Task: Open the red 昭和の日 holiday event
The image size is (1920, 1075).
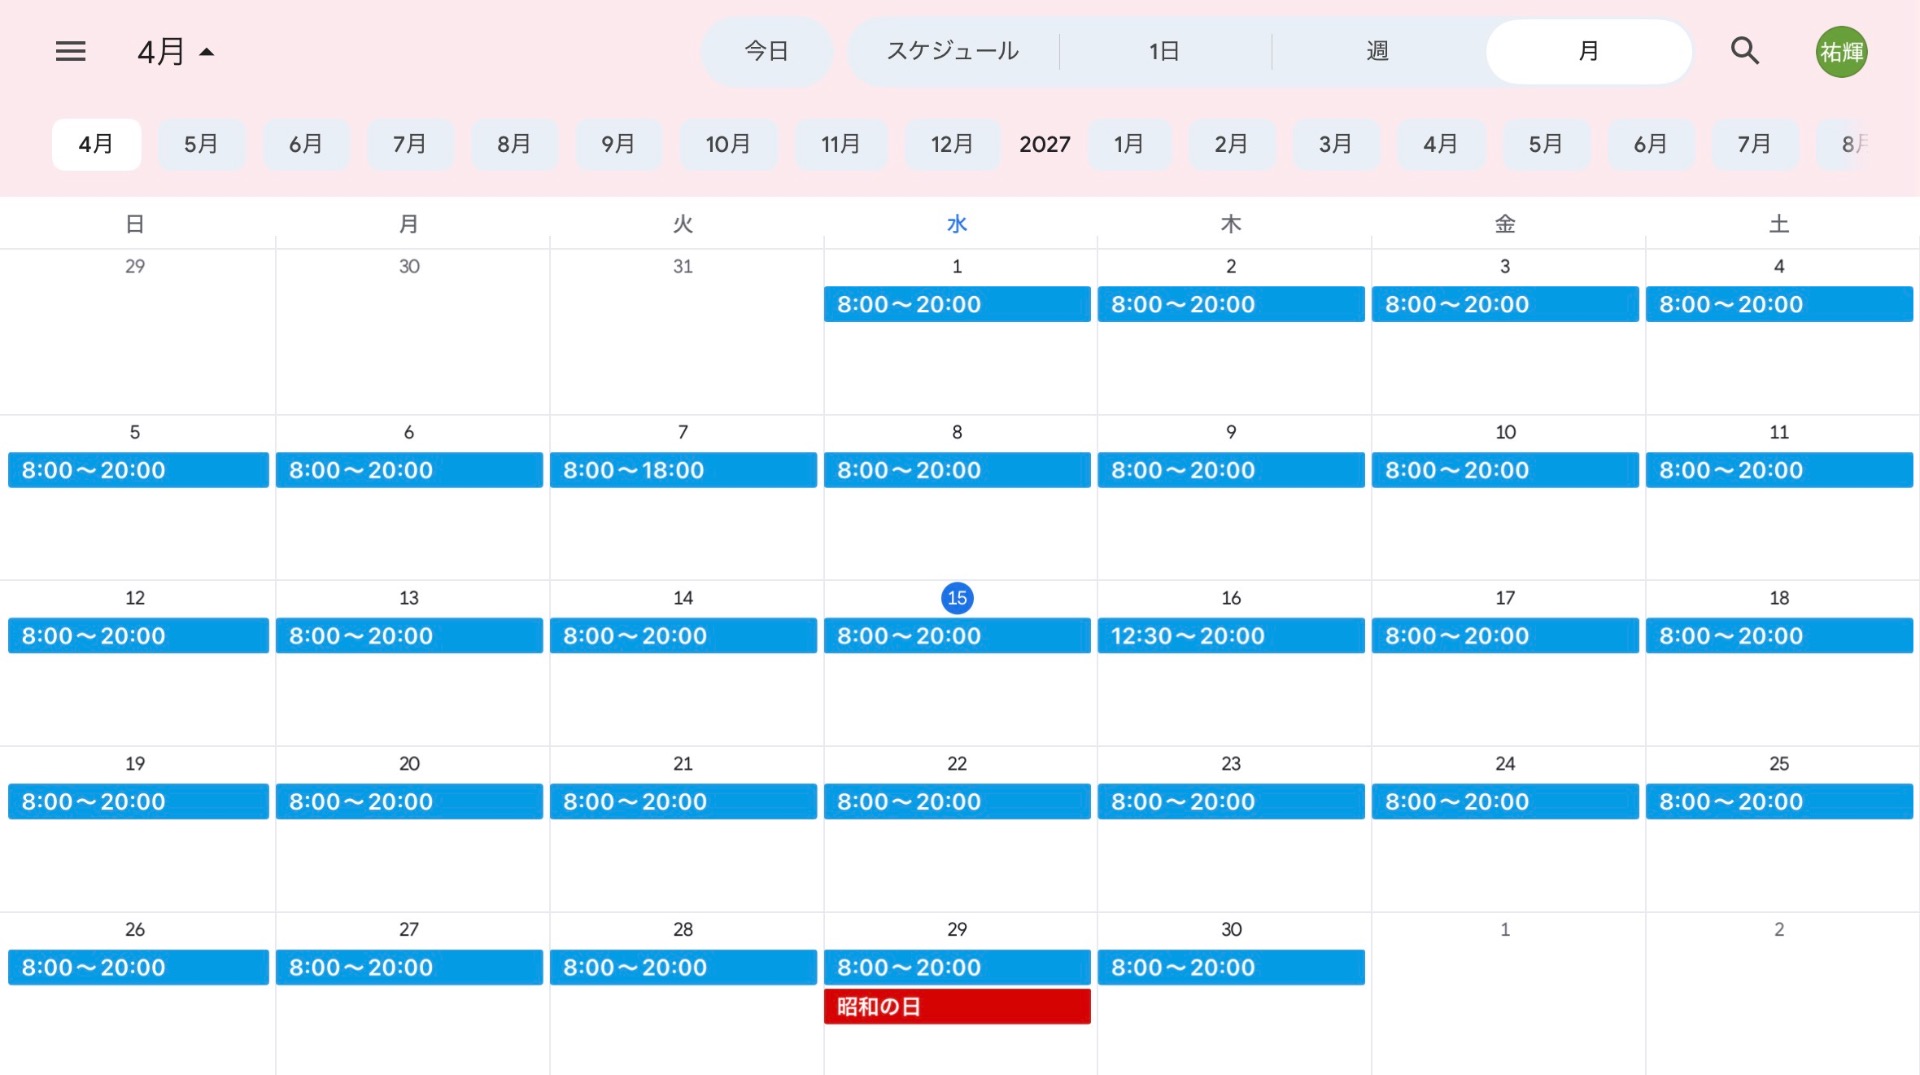Action: 956,1006
